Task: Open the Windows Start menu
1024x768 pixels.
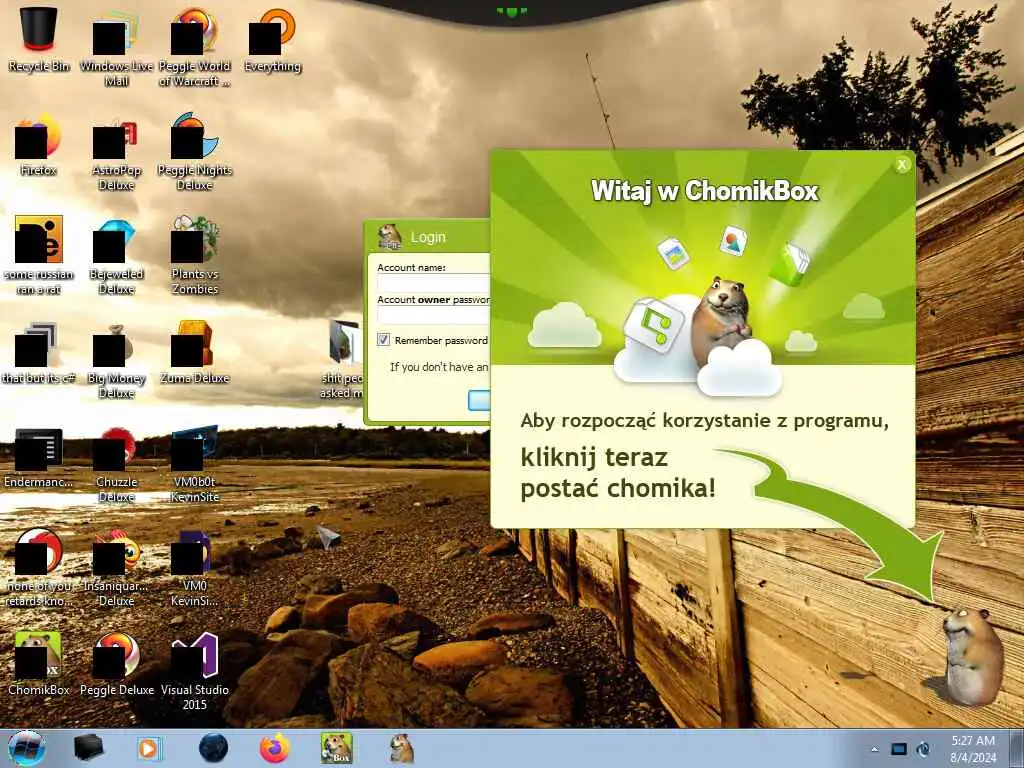Action: (x=27, y=748)
